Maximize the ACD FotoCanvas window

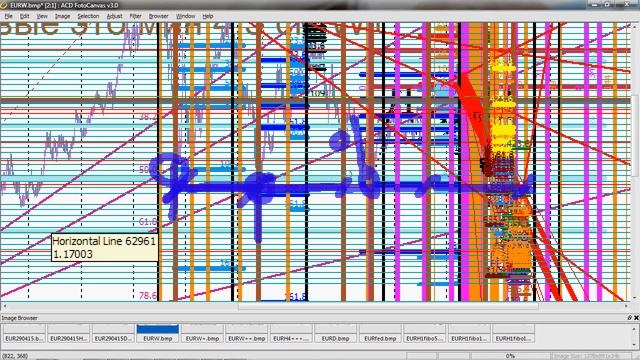coord(607,4)
